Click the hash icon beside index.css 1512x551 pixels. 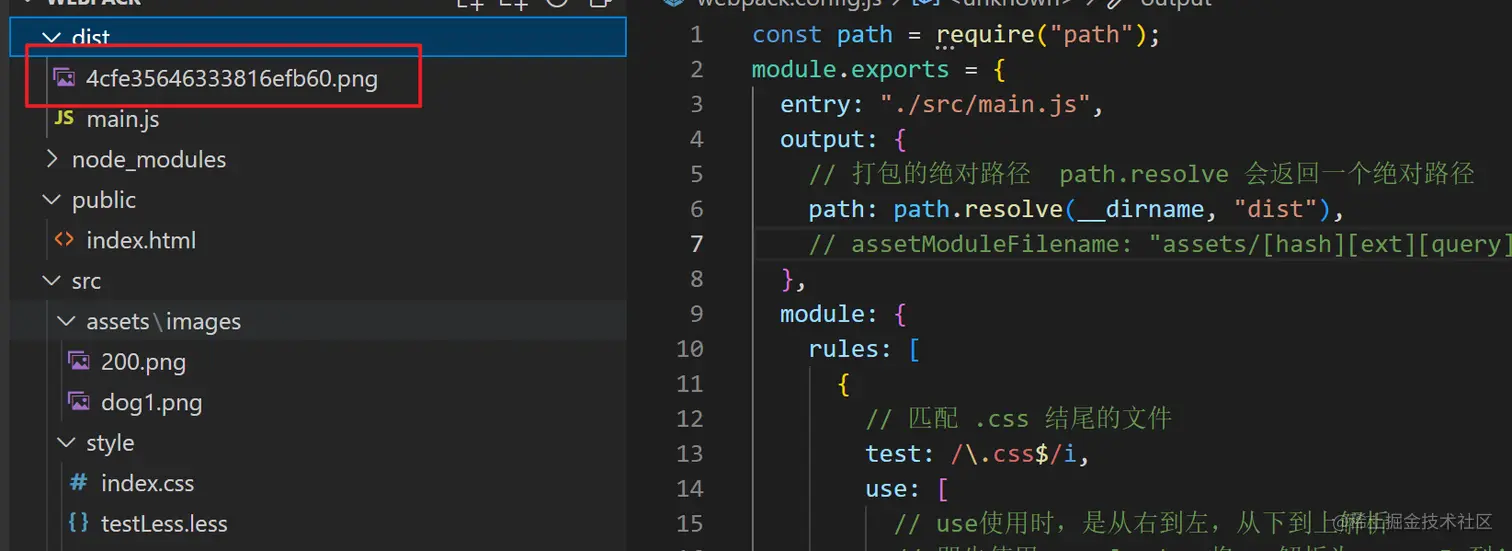click(x=78, y=483)
